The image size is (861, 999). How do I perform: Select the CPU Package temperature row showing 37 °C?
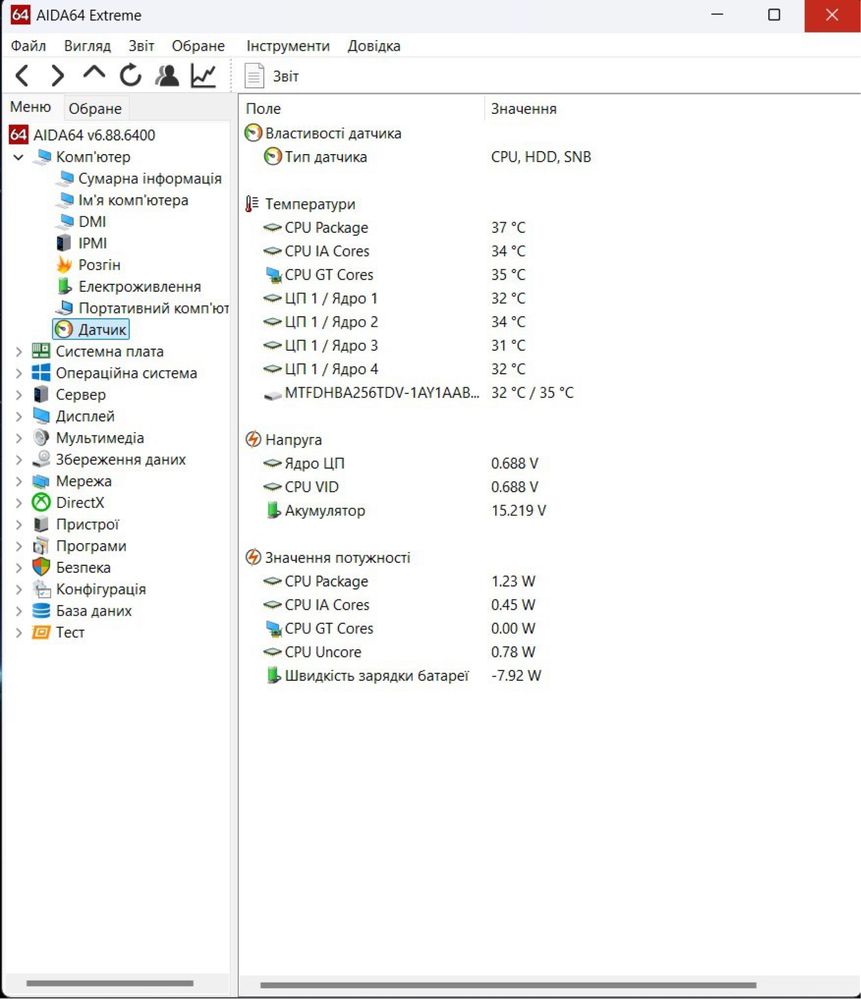click(395, 227)
